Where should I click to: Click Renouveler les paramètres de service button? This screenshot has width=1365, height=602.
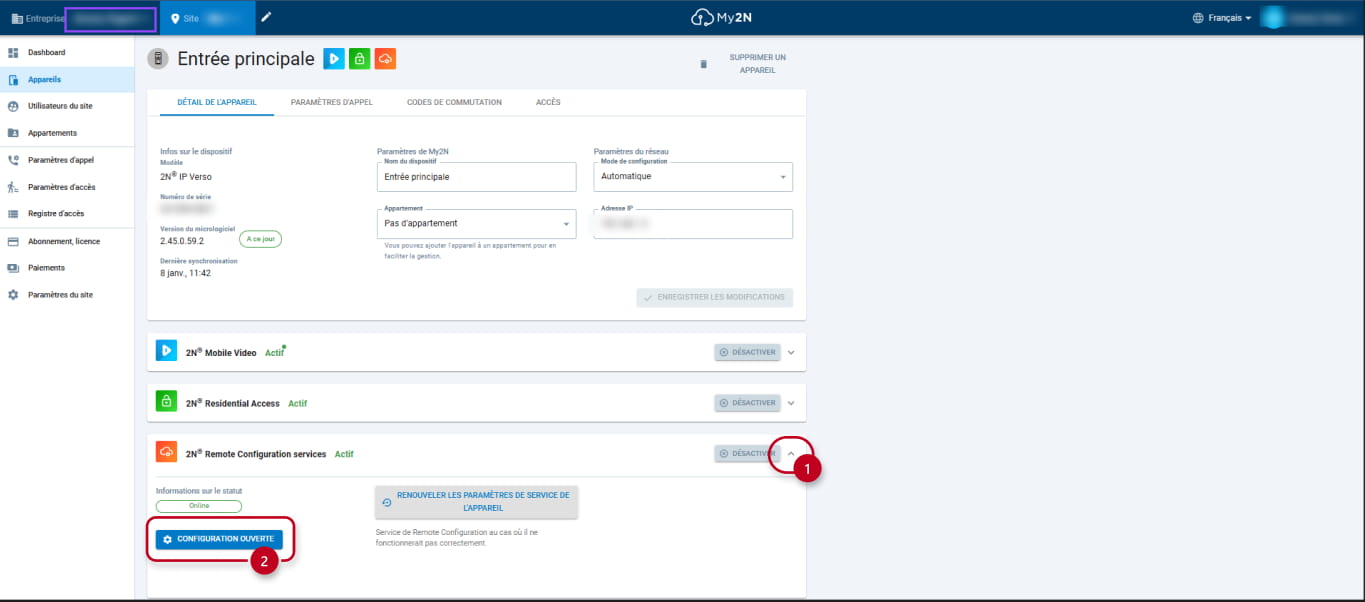point(477,502)
